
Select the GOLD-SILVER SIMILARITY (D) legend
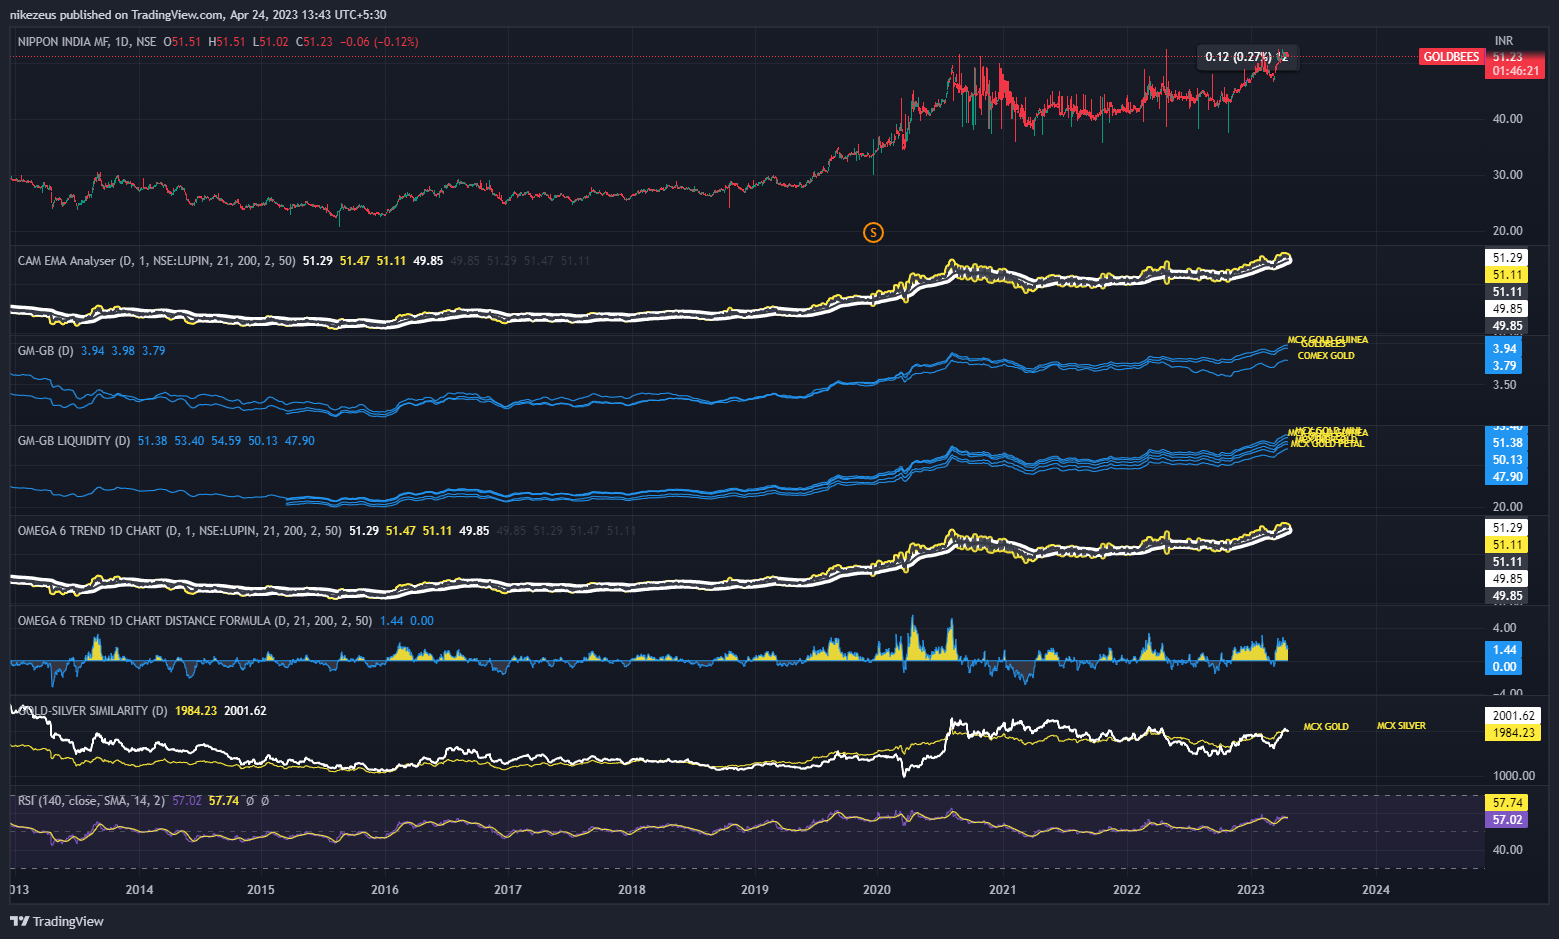[x=93, y=711]
